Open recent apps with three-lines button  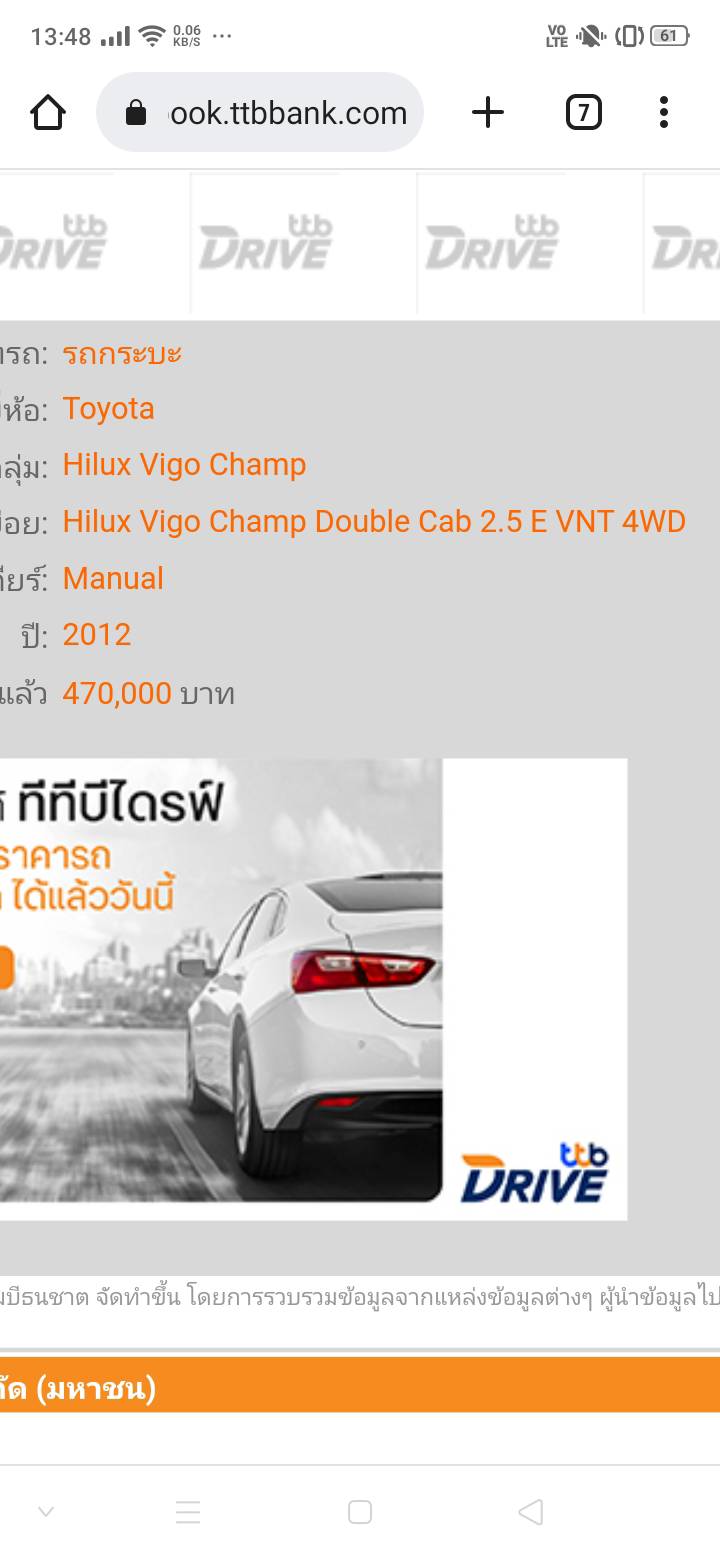click(188, 1512)
